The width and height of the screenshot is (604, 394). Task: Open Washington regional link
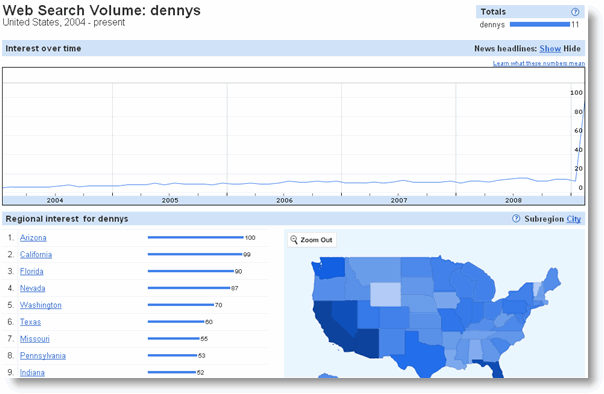point(40,305)
